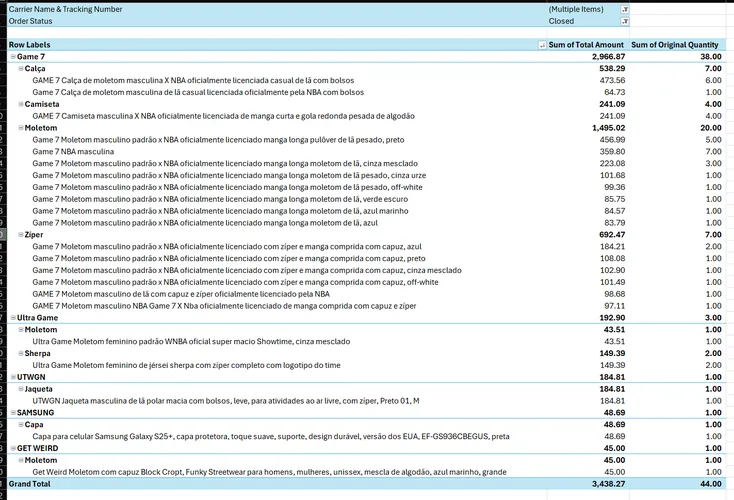Click the Sherpa subtotal 149.39 in bold
Screen dimensions: 734x500
click(612, 353)
